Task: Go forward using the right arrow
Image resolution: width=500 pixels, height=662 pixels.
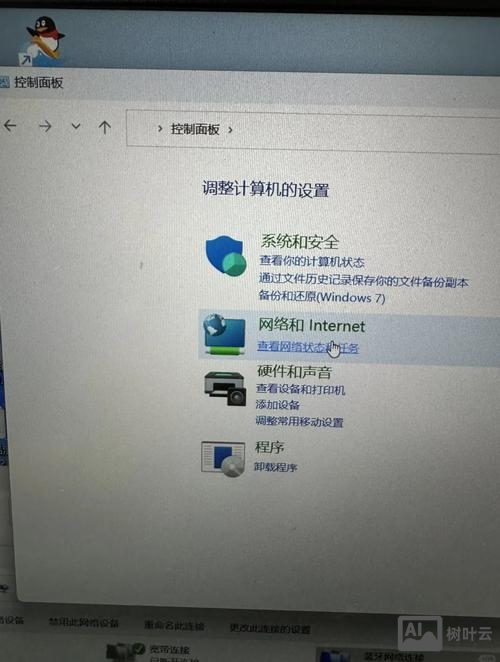Action: point(45,126)
